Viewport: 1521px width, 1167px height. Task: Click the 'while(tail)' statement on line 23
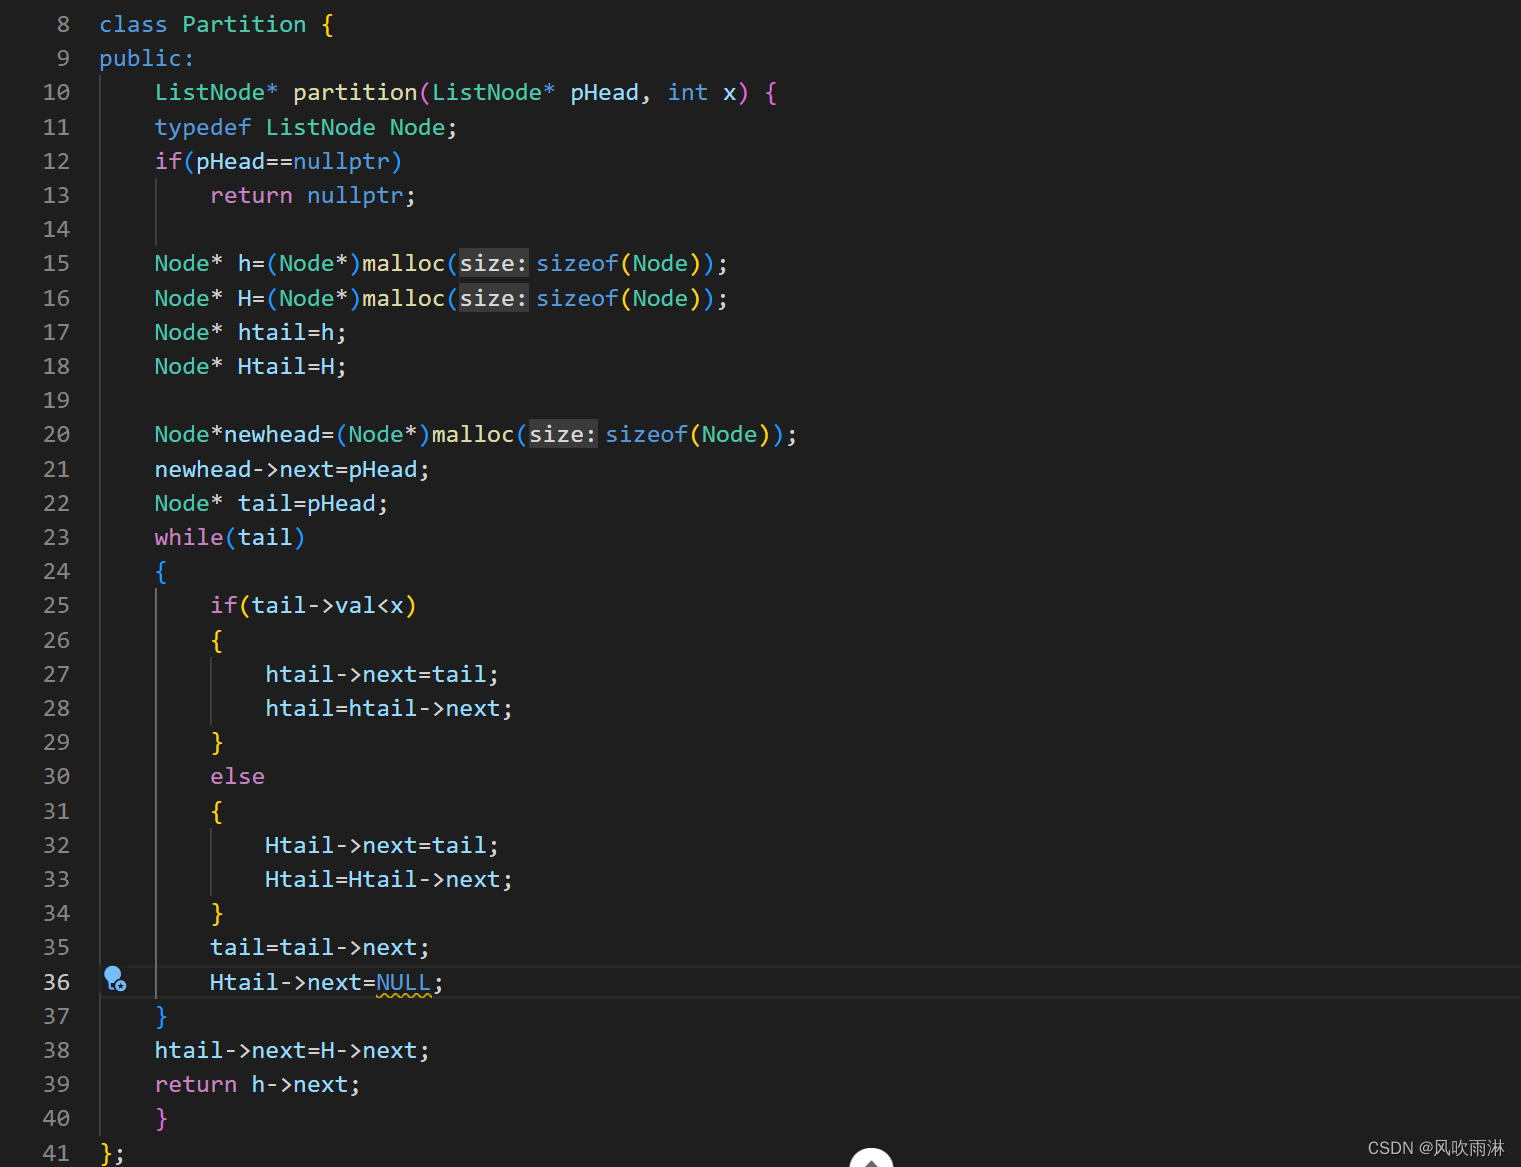click(230, 537)
